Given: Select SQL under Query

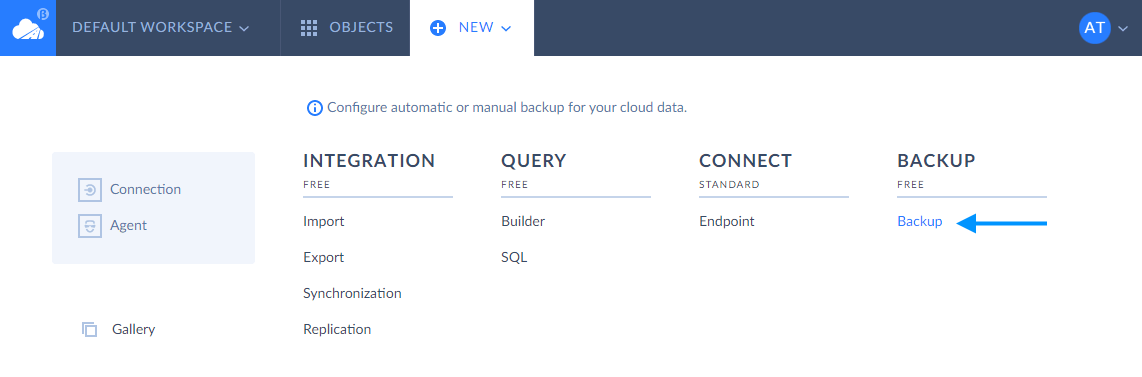Looking at the screenshot, I should click(x=514, y=258).
